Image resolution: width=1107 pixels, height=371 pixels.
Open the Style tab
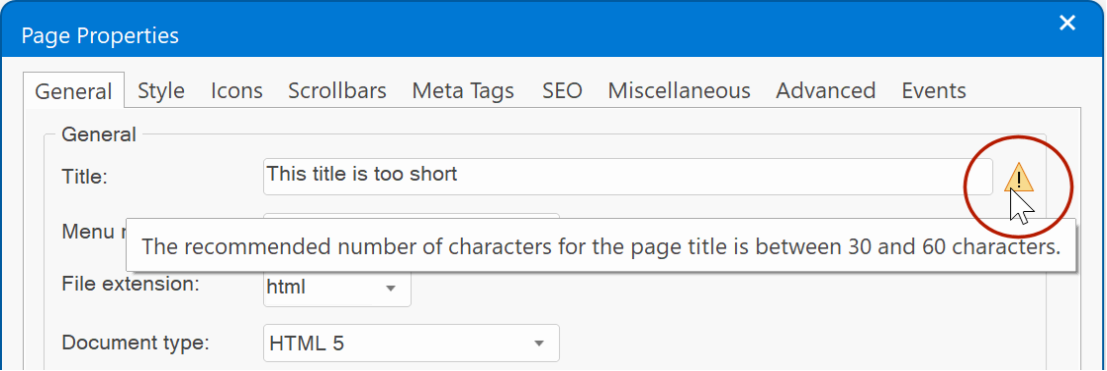pos(161,90)
